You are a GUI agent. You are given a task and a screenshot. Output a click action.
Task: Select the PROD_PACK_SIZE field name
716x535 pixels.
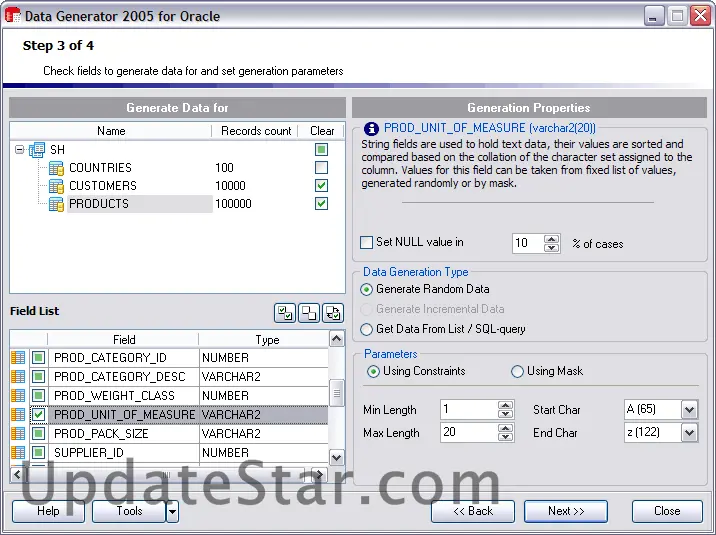[101, 434]
